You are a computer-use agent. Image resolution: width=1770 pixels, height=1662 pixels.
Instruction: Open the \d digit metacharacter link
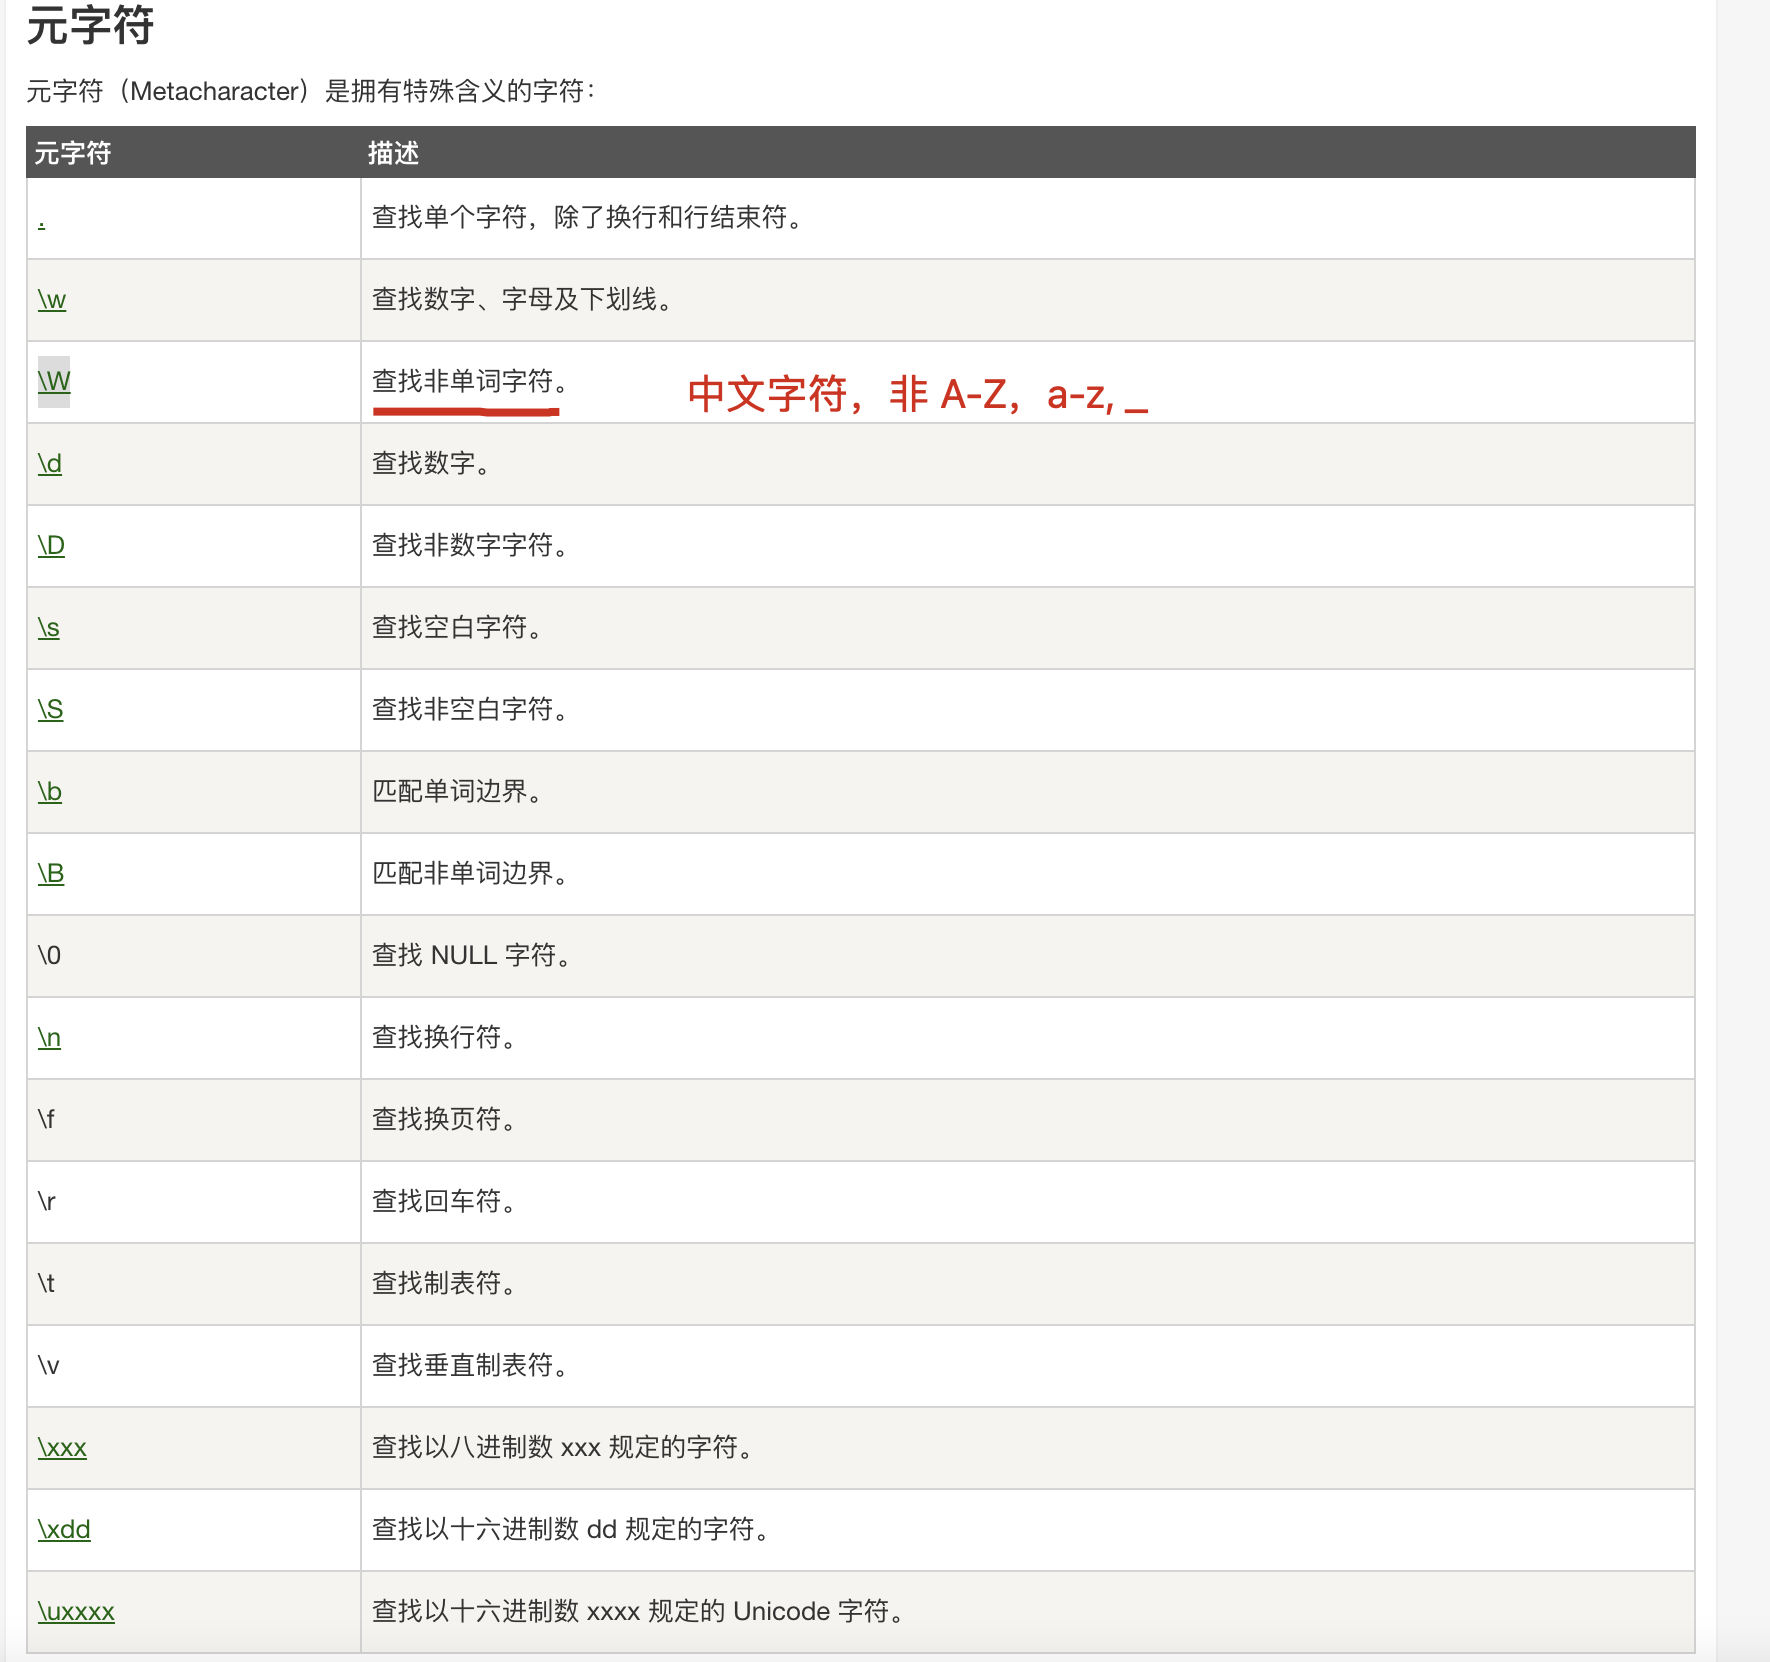pos(50,463)
